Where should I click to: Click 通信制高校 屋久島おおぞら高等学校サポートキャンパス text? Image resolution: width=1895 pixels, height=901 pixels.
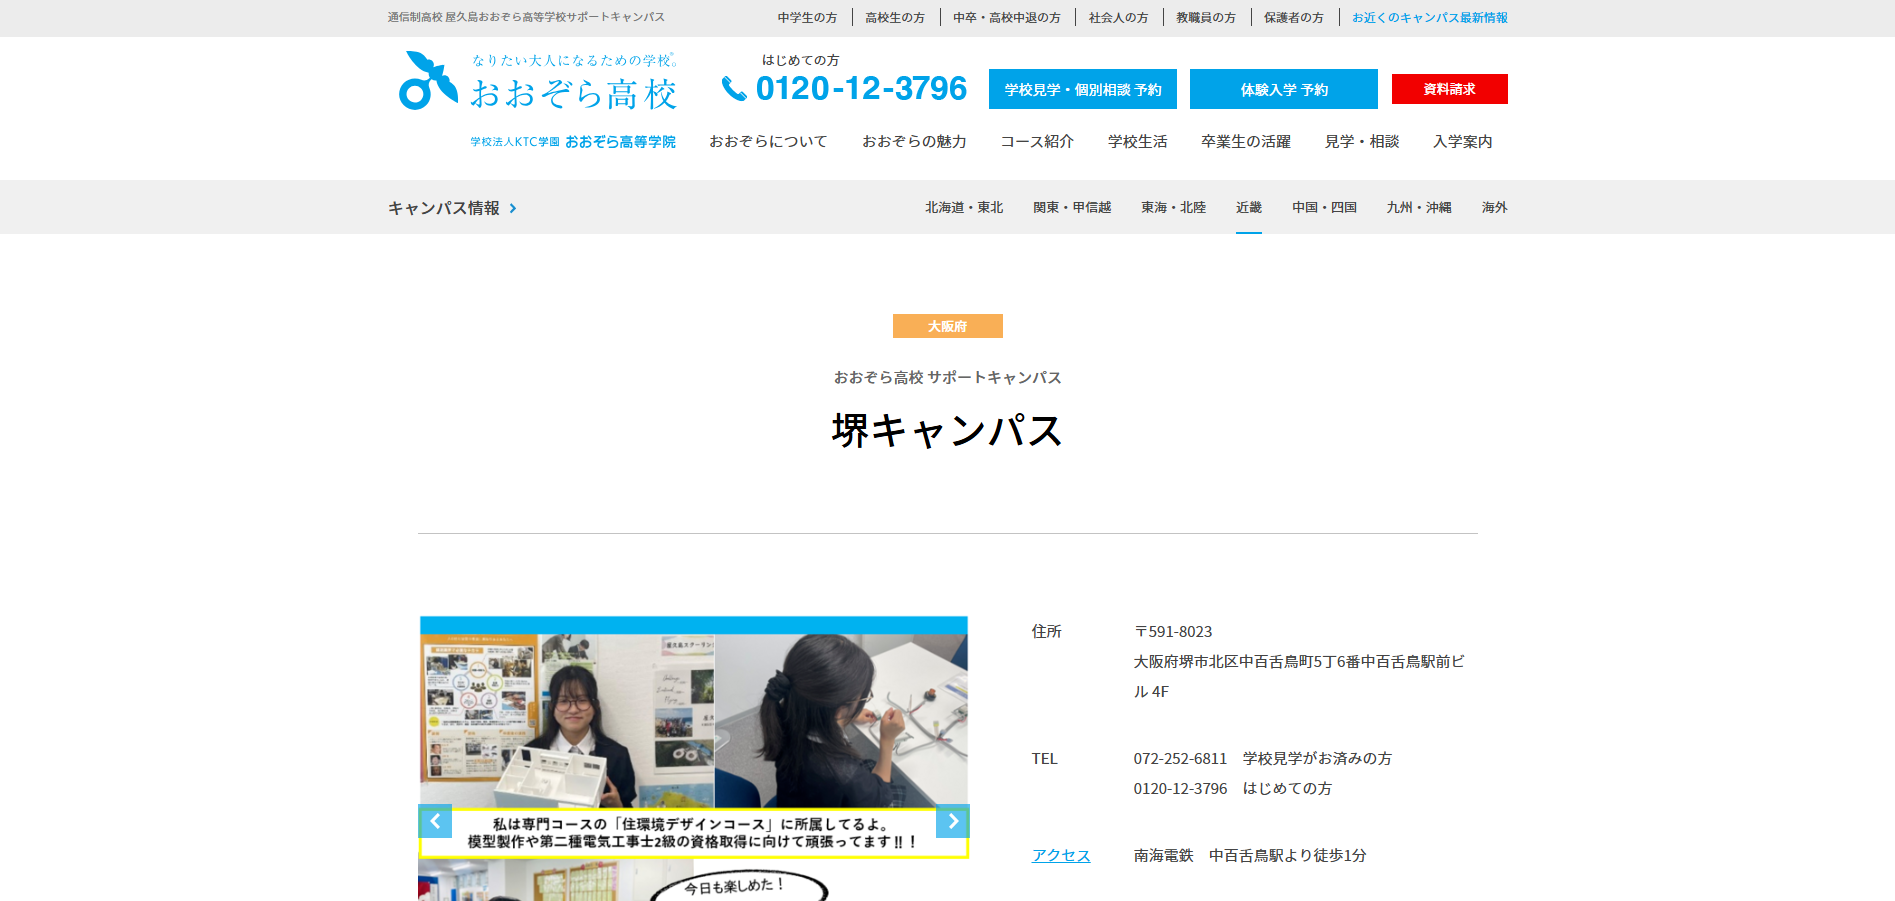[x=526, y=17]
